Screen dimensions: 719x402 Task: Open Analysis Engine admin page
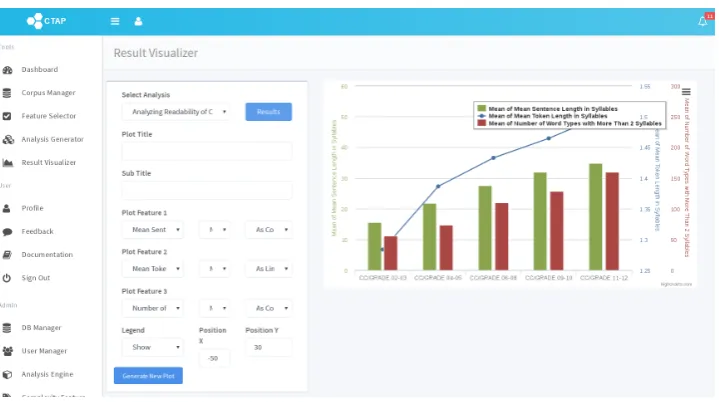click(x=47, y=374)
